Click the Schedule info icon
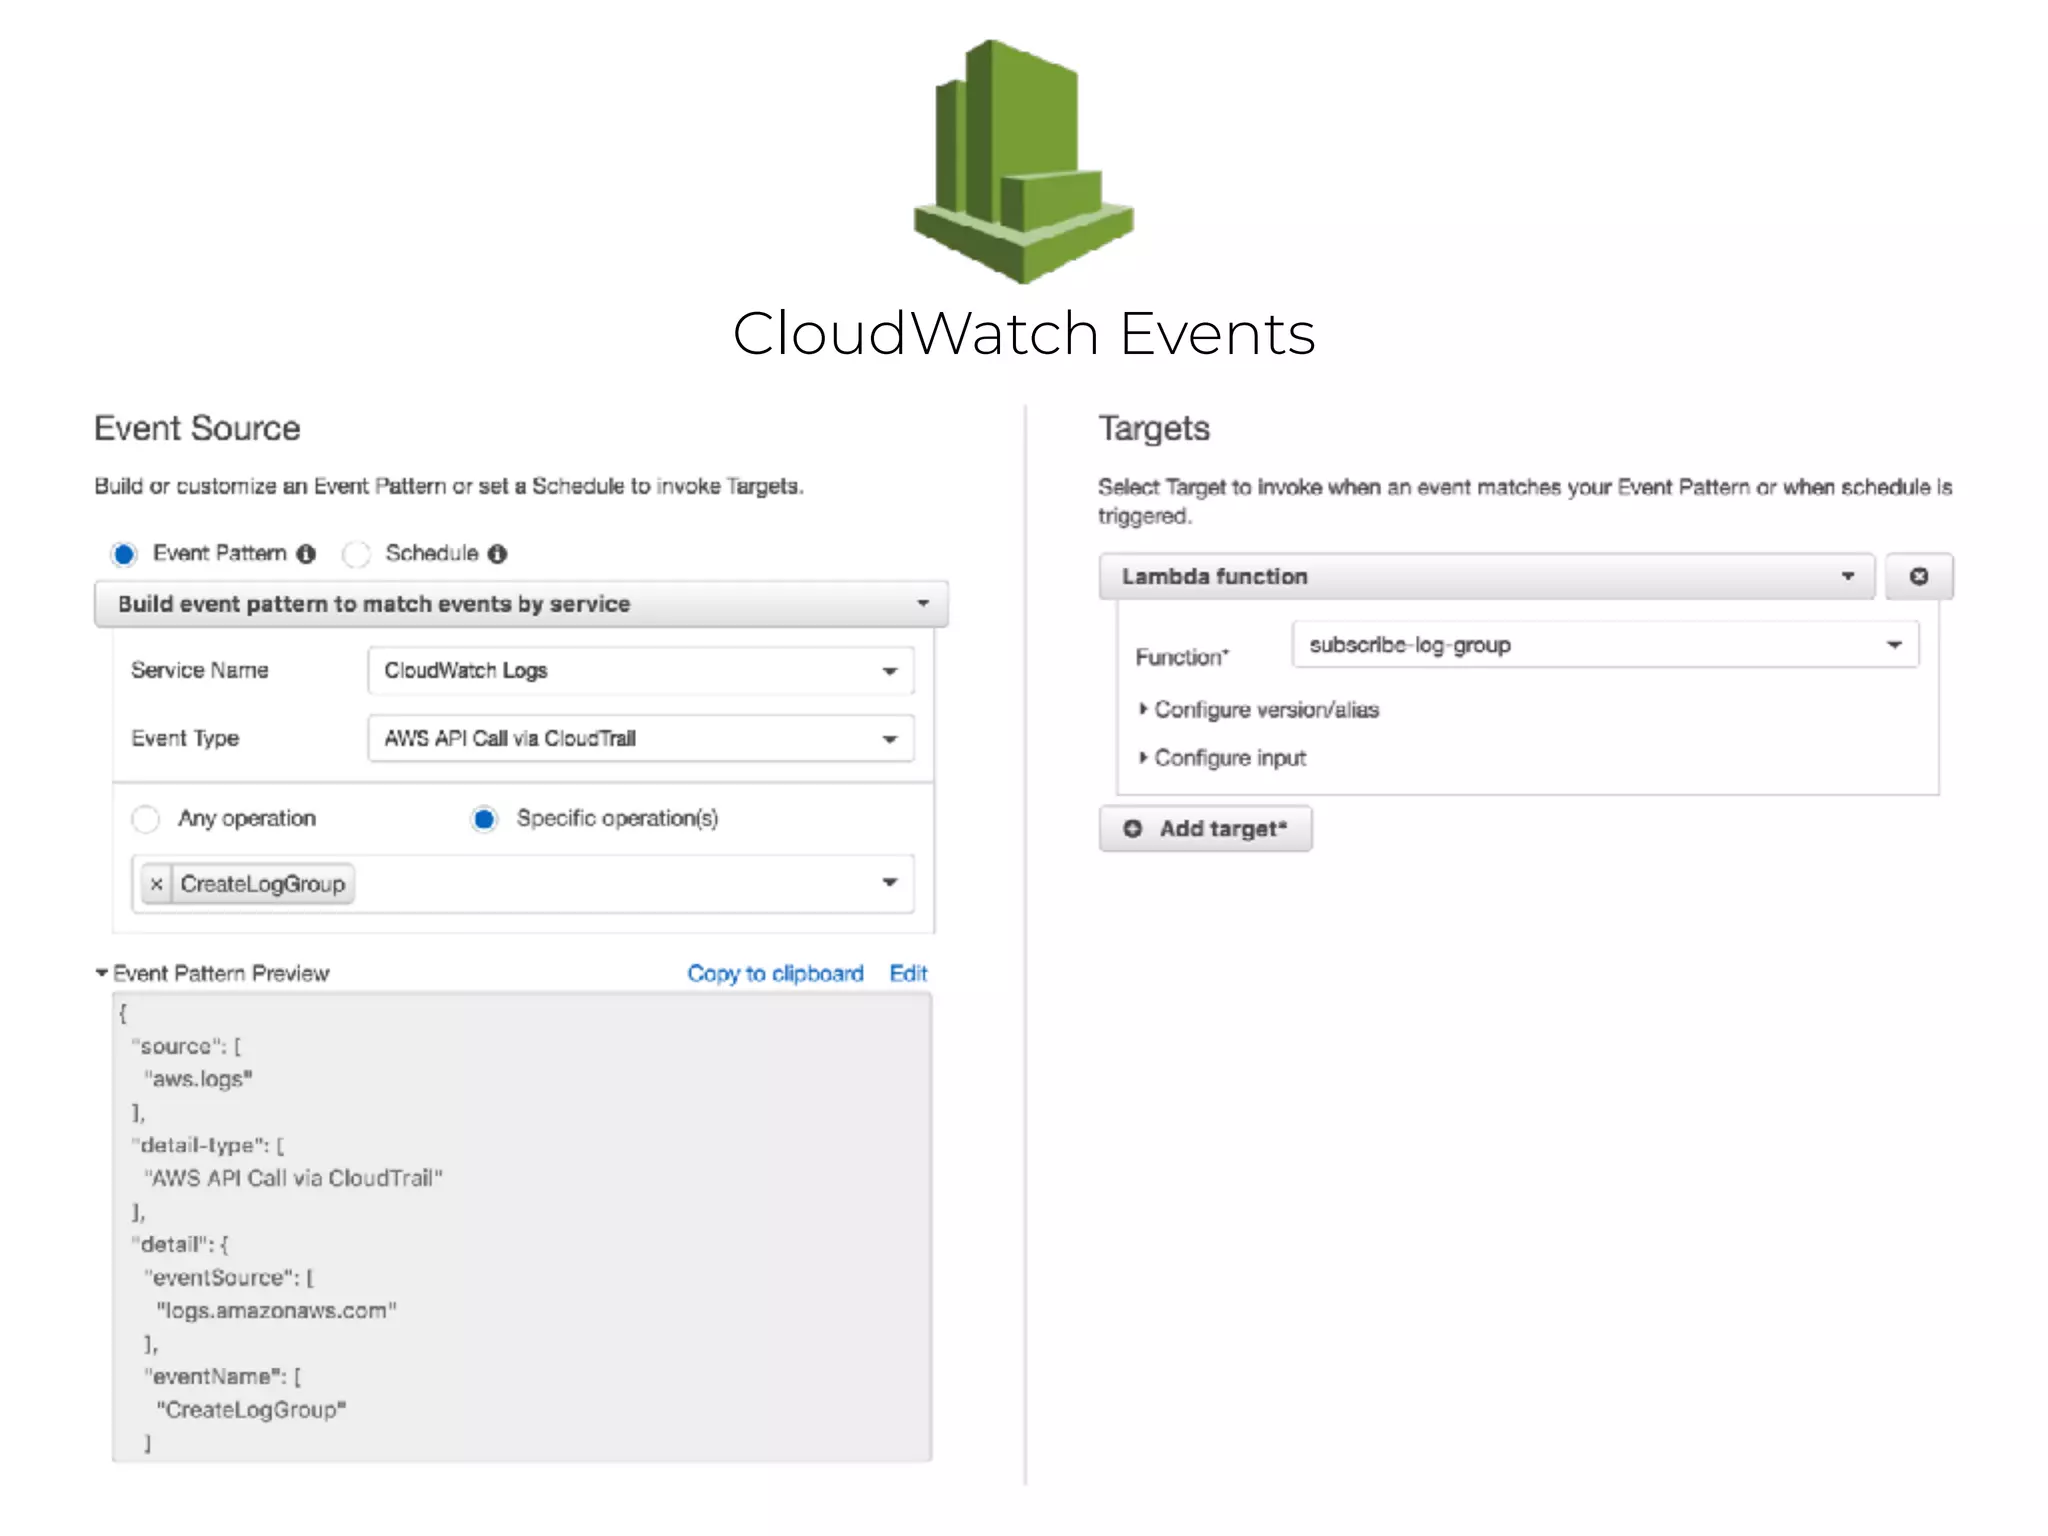 point(497,554)
